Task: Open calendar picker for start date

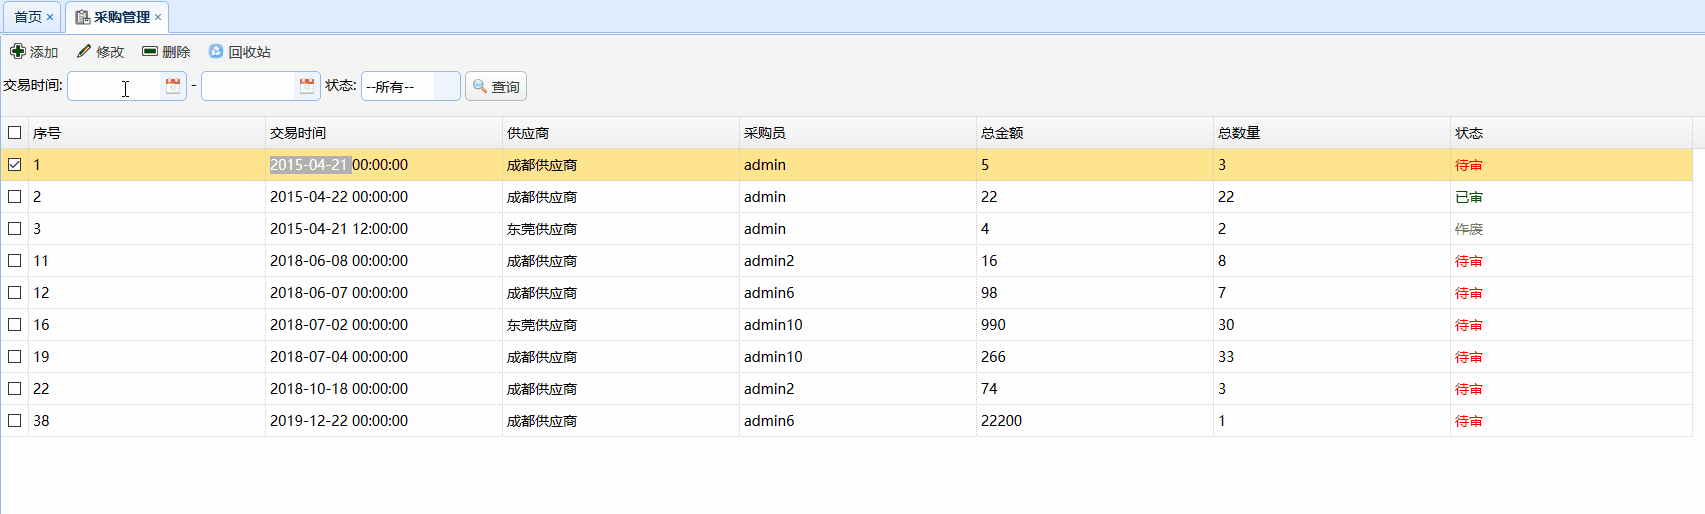Action: [x=173, y=86]
